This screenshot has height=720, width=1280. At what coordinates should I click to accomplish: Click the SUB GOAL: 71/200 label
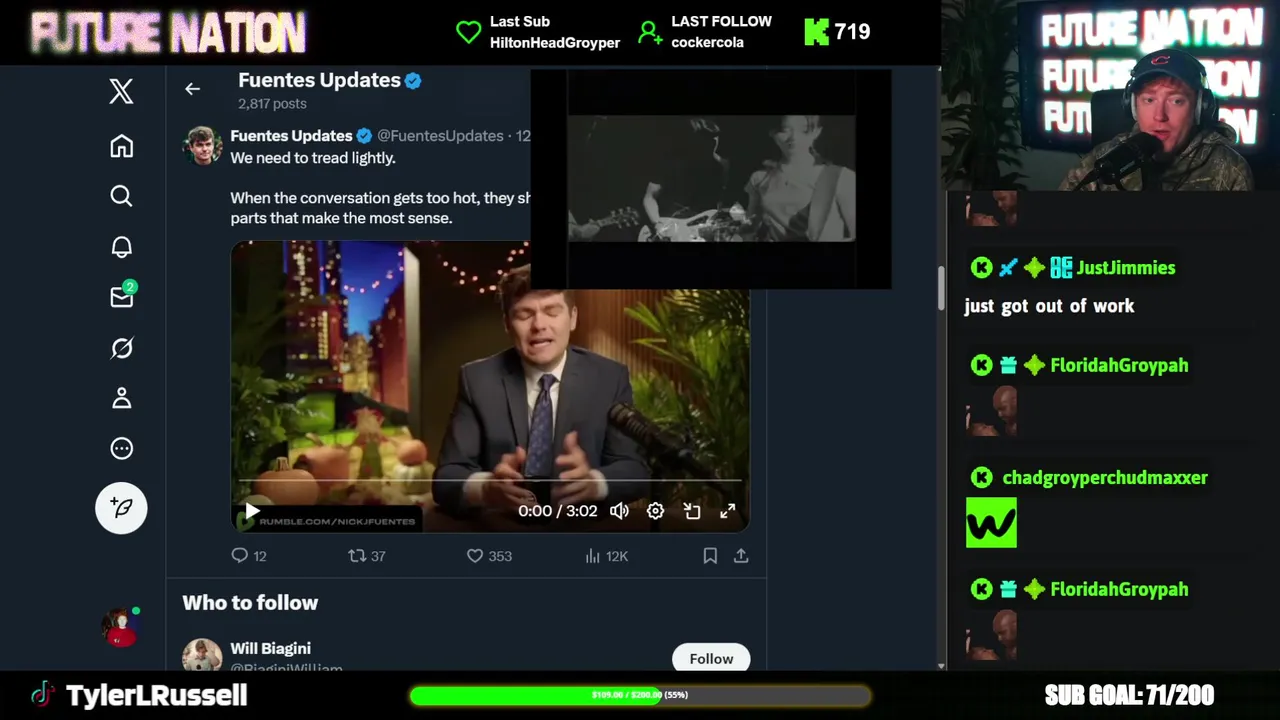pos(1129,695)
